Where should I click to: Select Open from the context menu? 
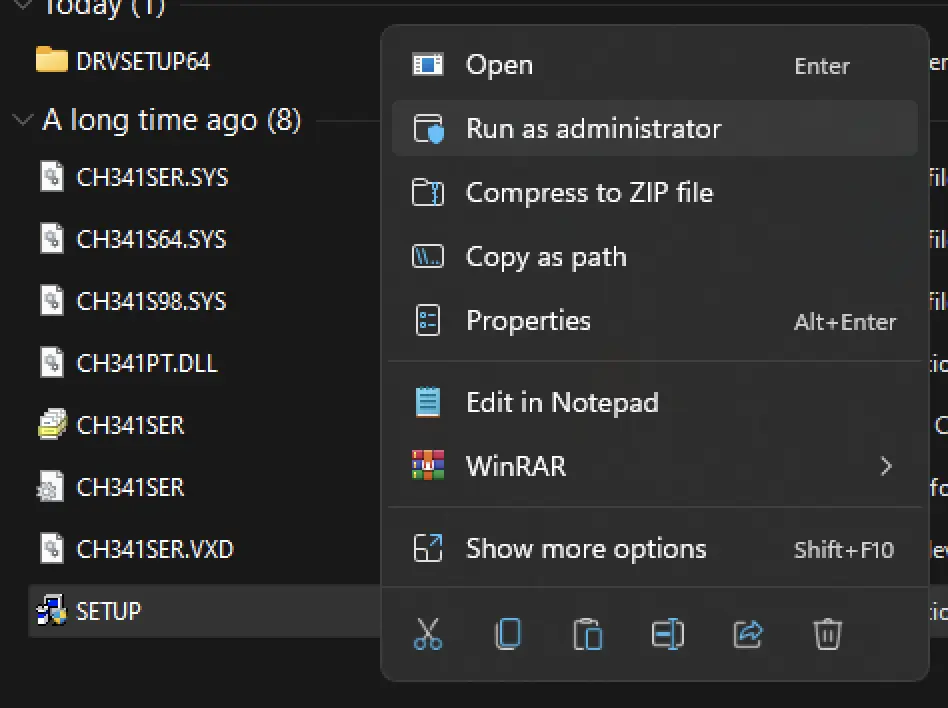pos(499,65)
